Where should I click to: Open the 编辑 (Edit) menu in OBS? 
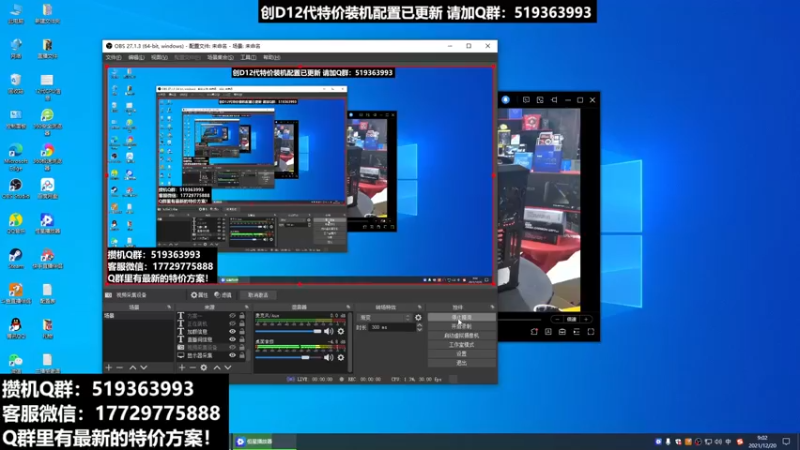[x=136, y=58]
